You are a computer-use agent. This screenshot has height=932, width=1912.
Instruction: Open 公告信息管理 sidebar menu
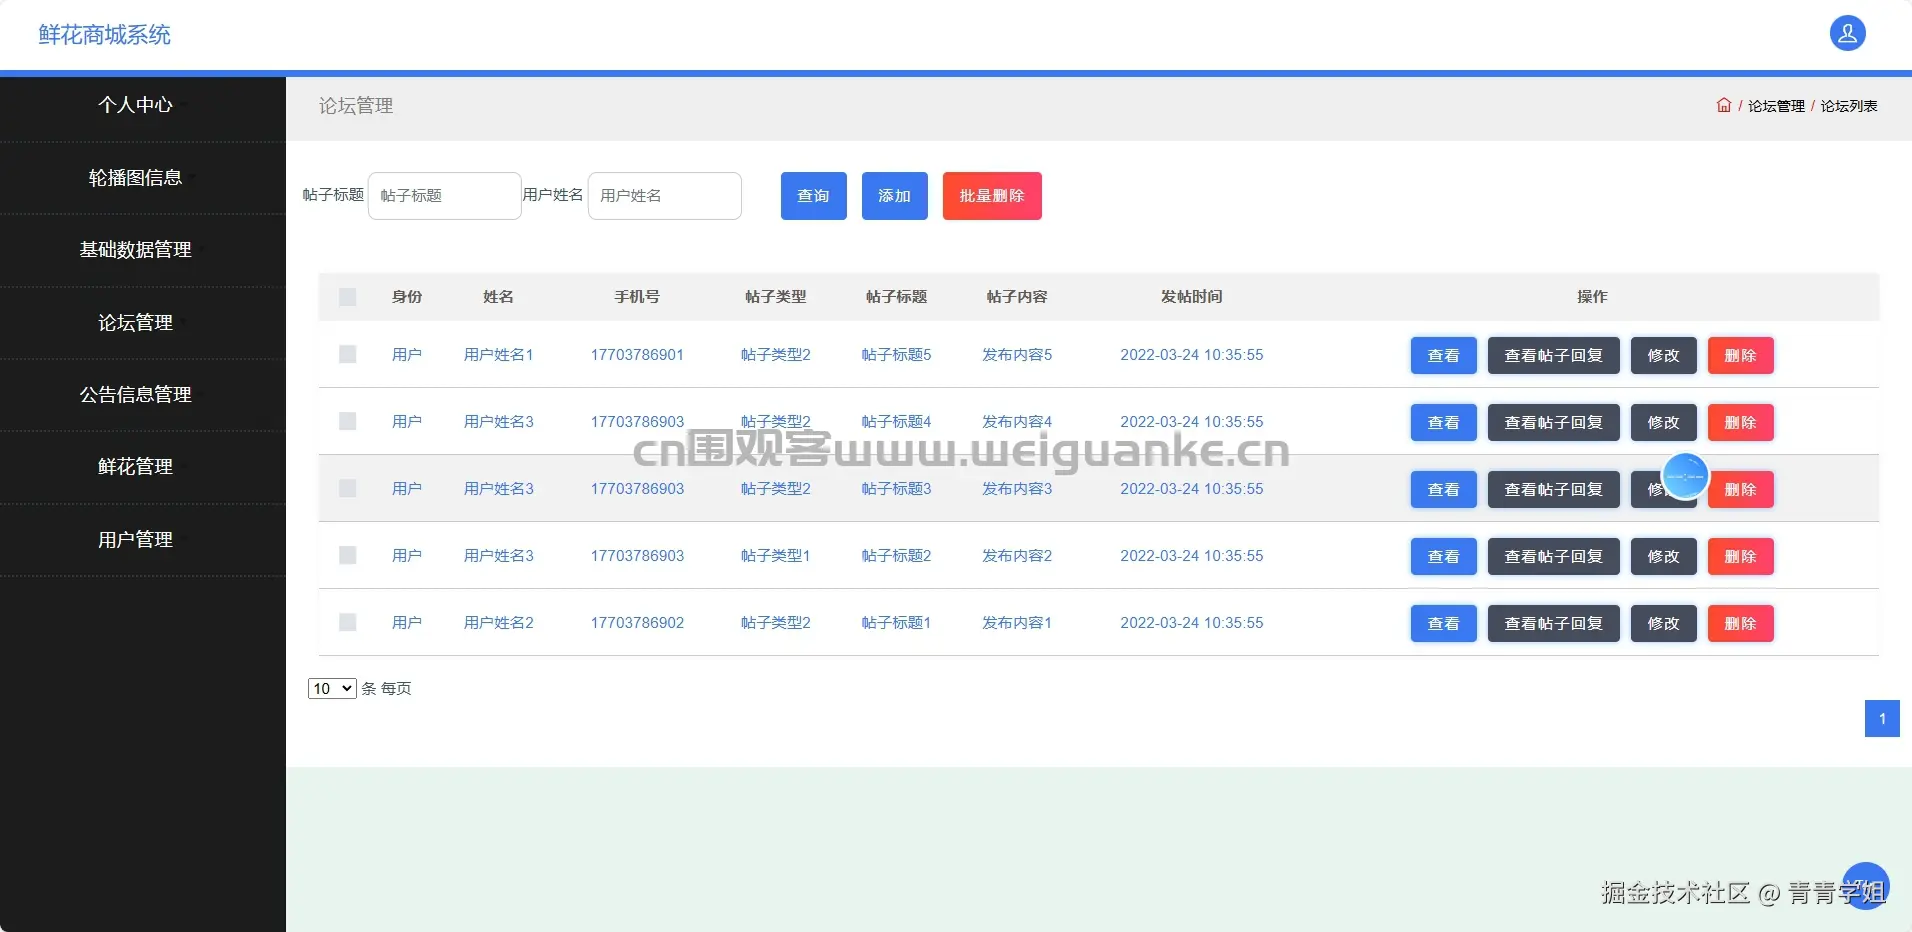click(x=135, y=395)
